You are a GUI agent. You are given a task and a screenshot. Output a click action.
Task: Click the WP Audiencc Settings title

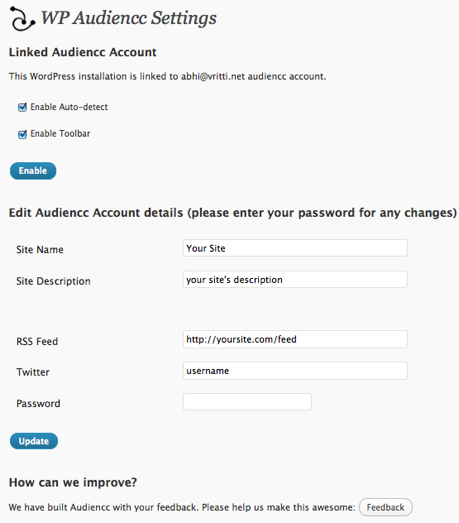pyautogui.click(x=128, y=18)
